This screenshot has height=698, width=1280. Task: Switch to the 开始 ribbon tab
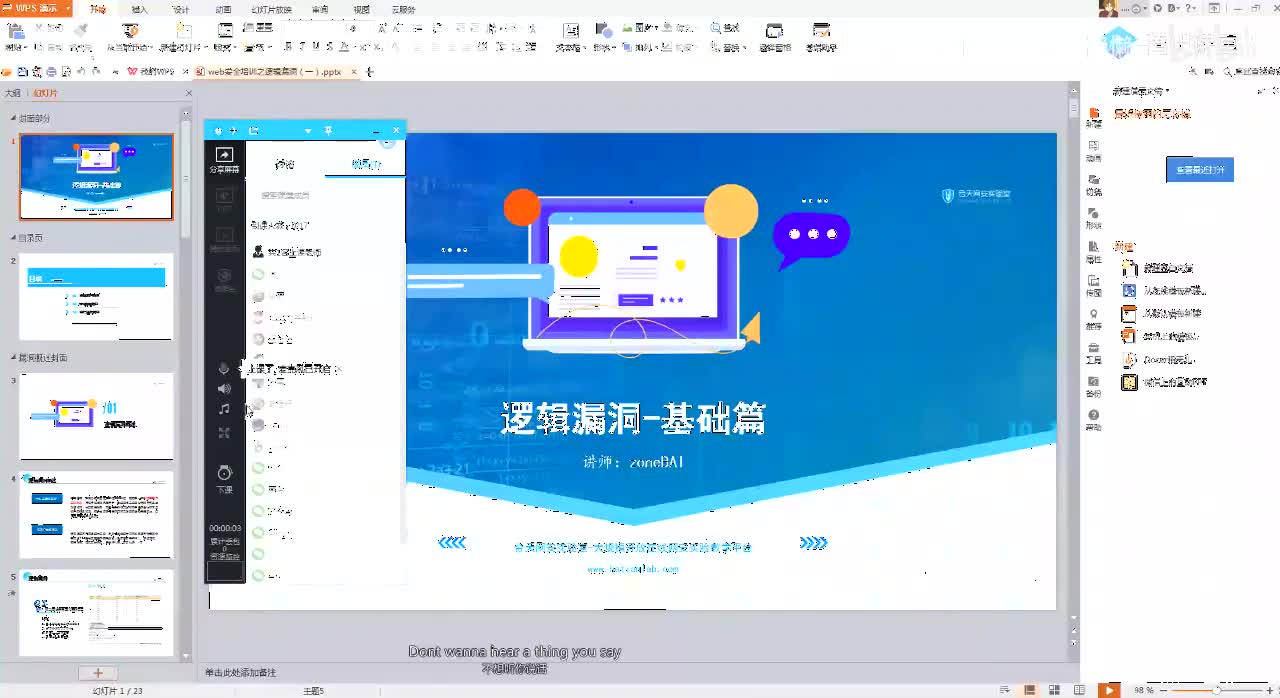(x=98, y=9)
